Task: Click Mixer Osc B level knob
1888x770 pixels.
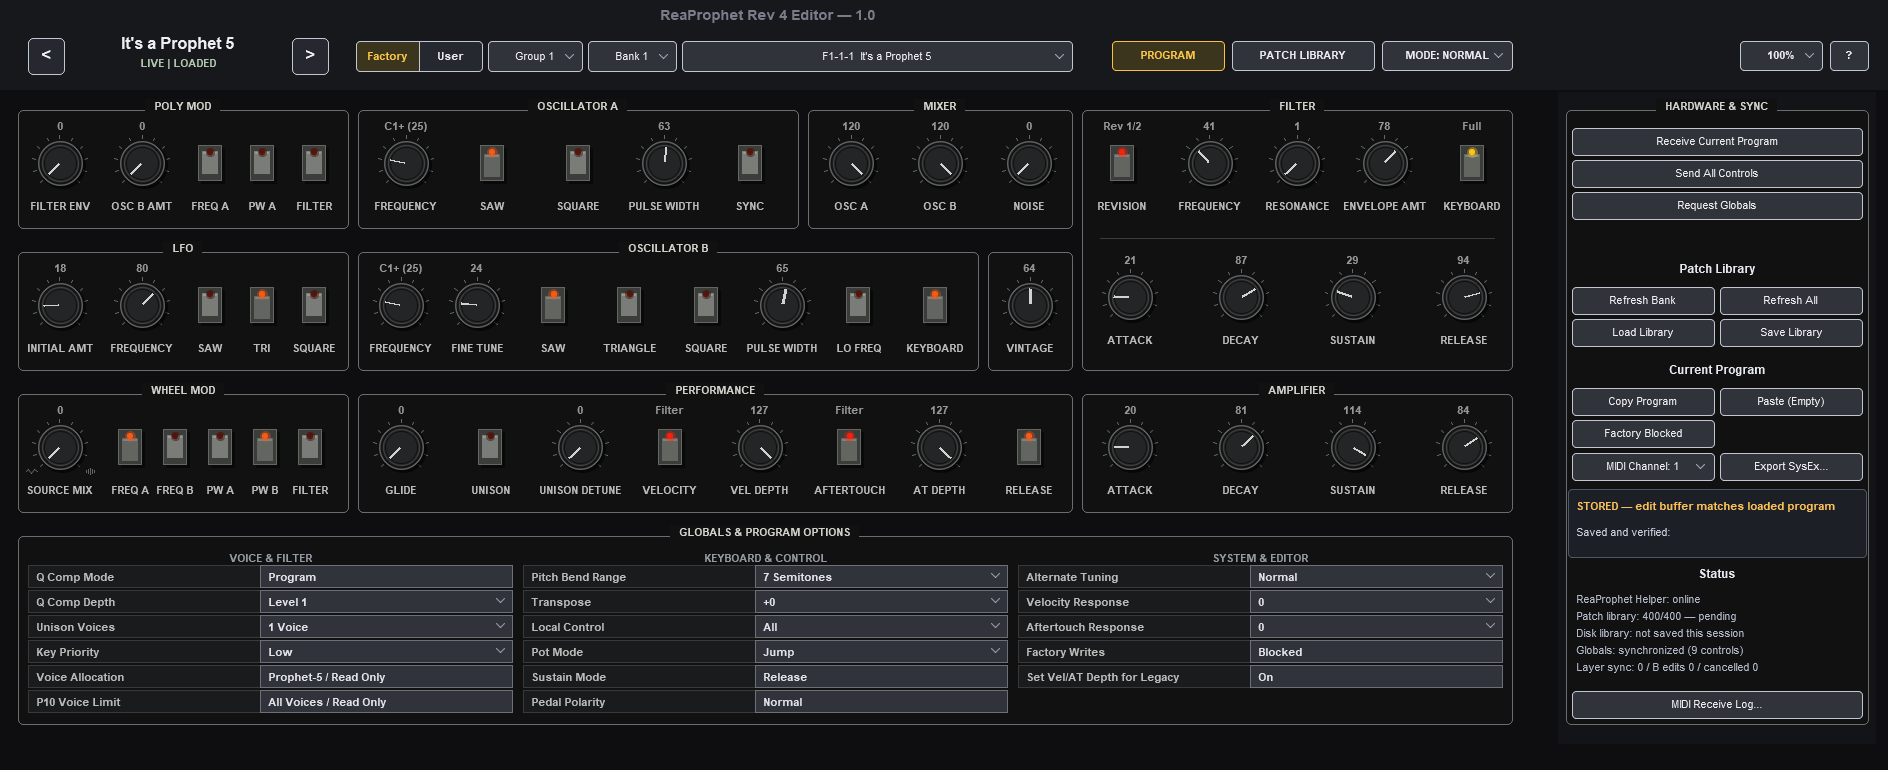Action: point(940,164)
